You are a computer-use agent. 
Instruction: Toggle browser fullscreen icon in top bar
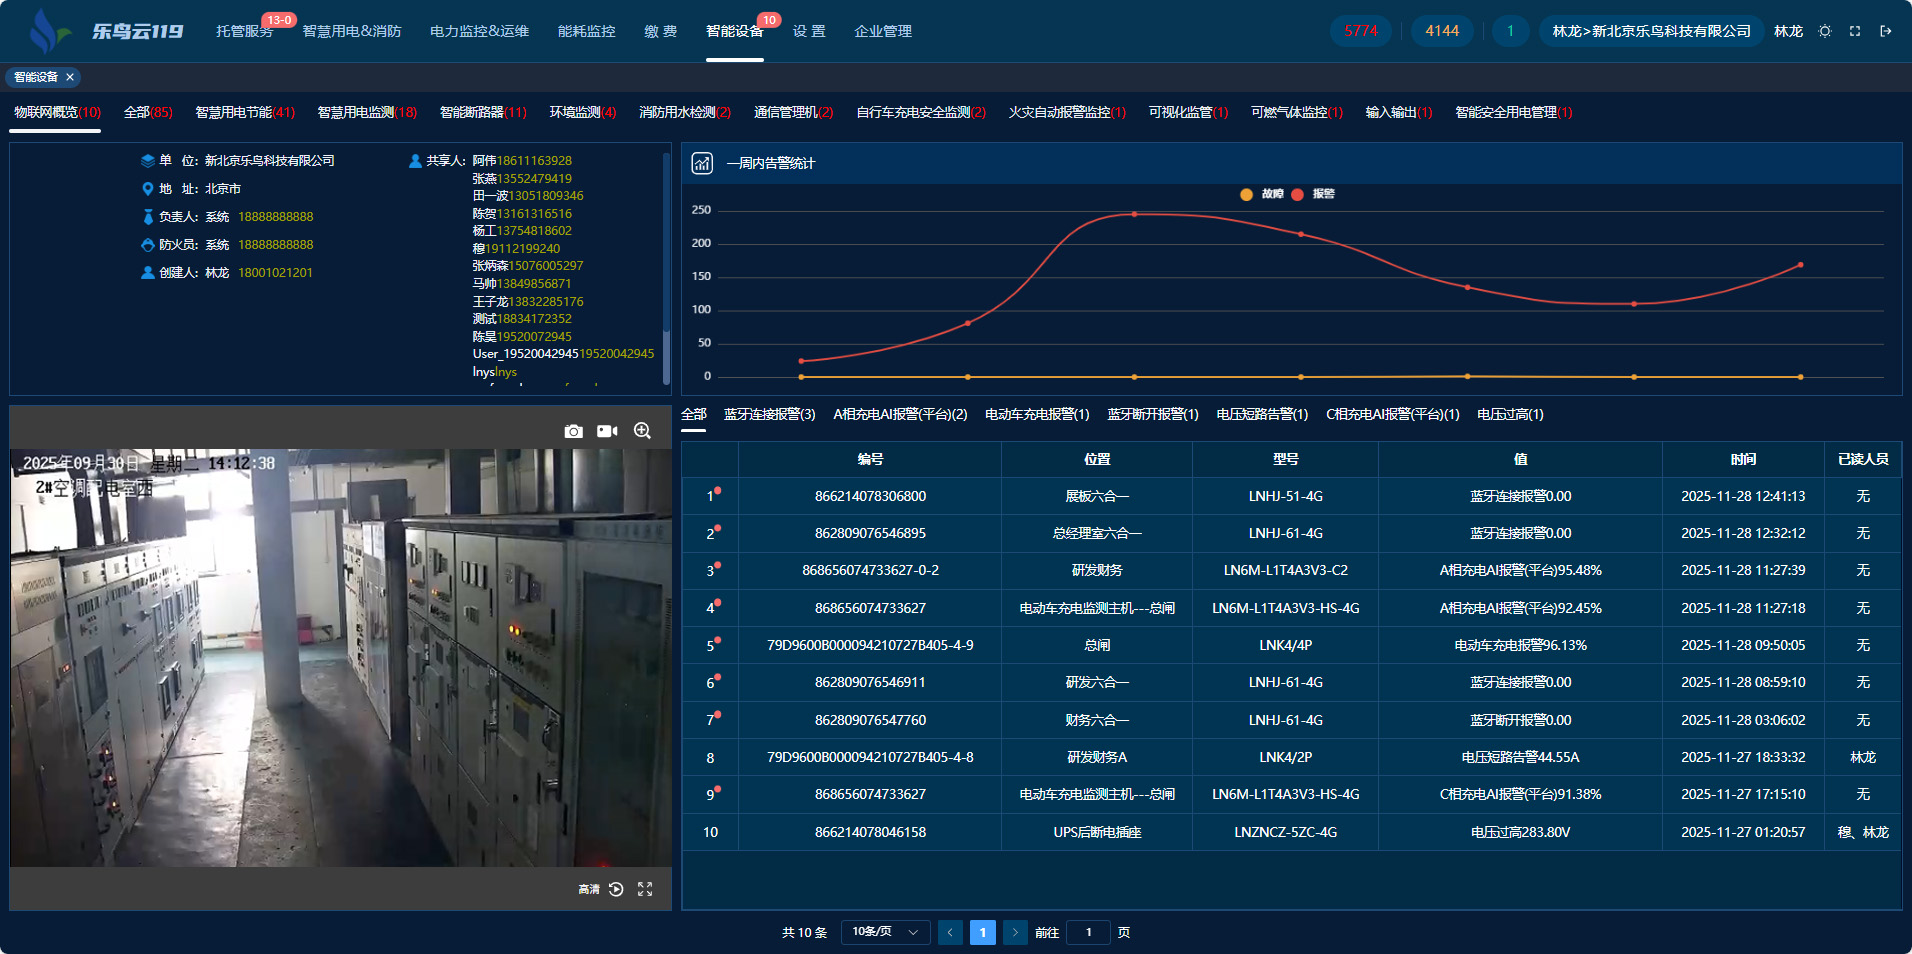tap(1855, 31)
